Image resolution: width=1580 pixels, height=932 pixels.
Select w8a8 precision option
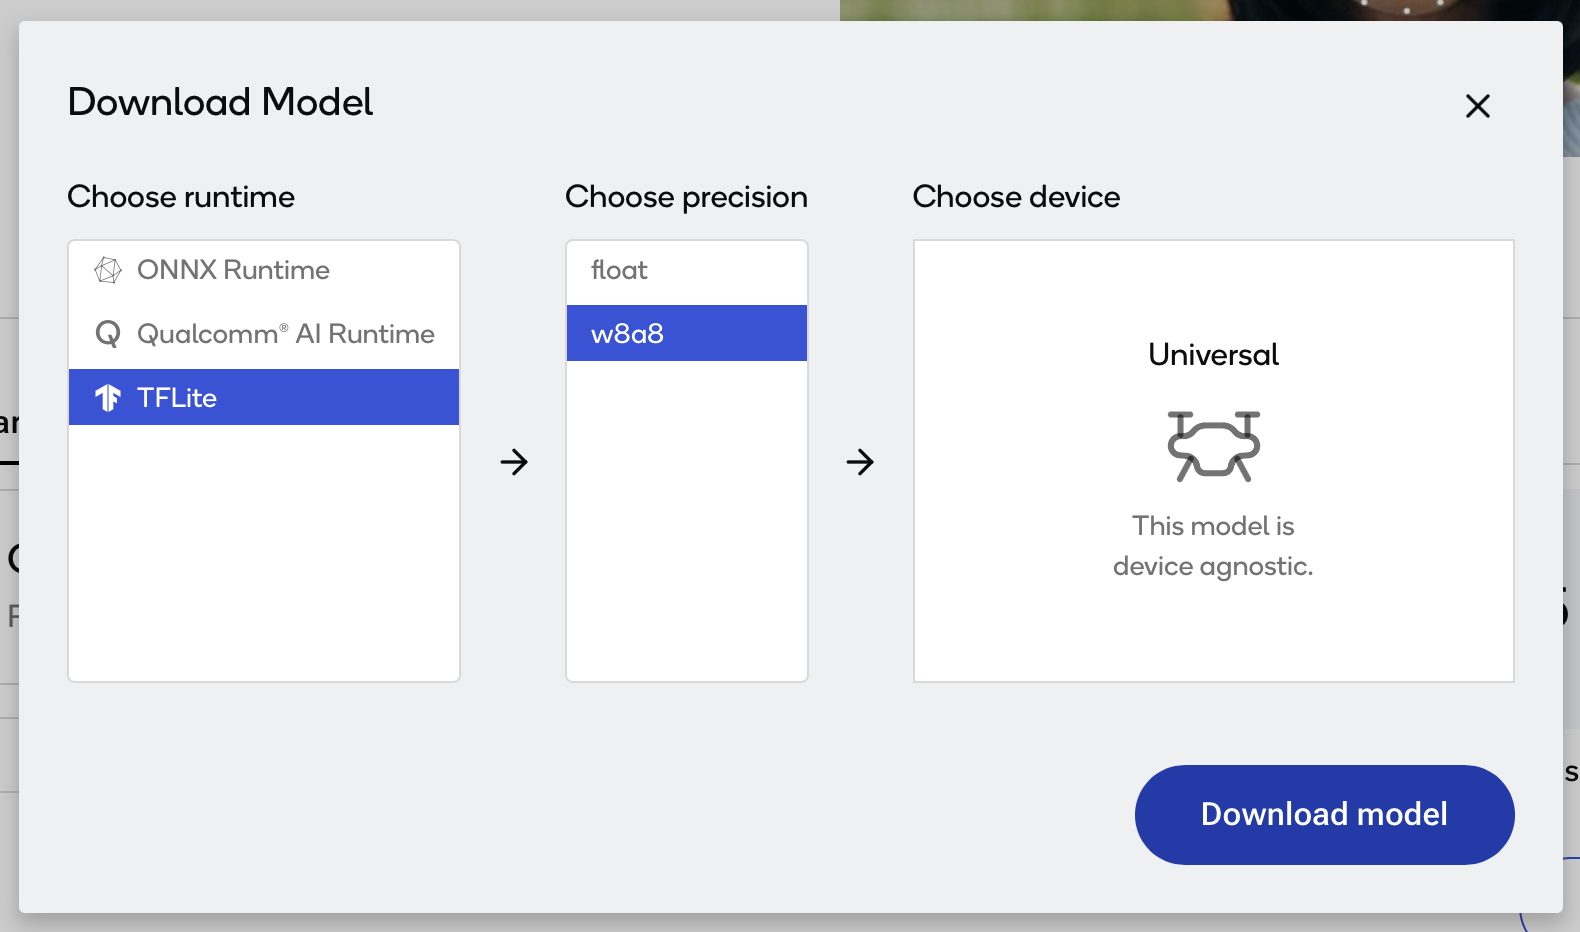click(627, 334)
